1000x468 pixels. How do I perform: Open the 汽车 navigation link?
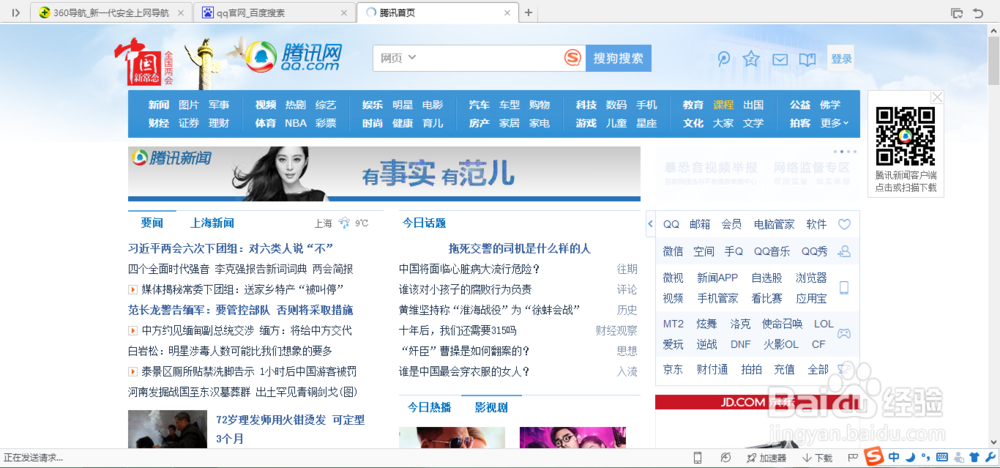pos(479,105)
